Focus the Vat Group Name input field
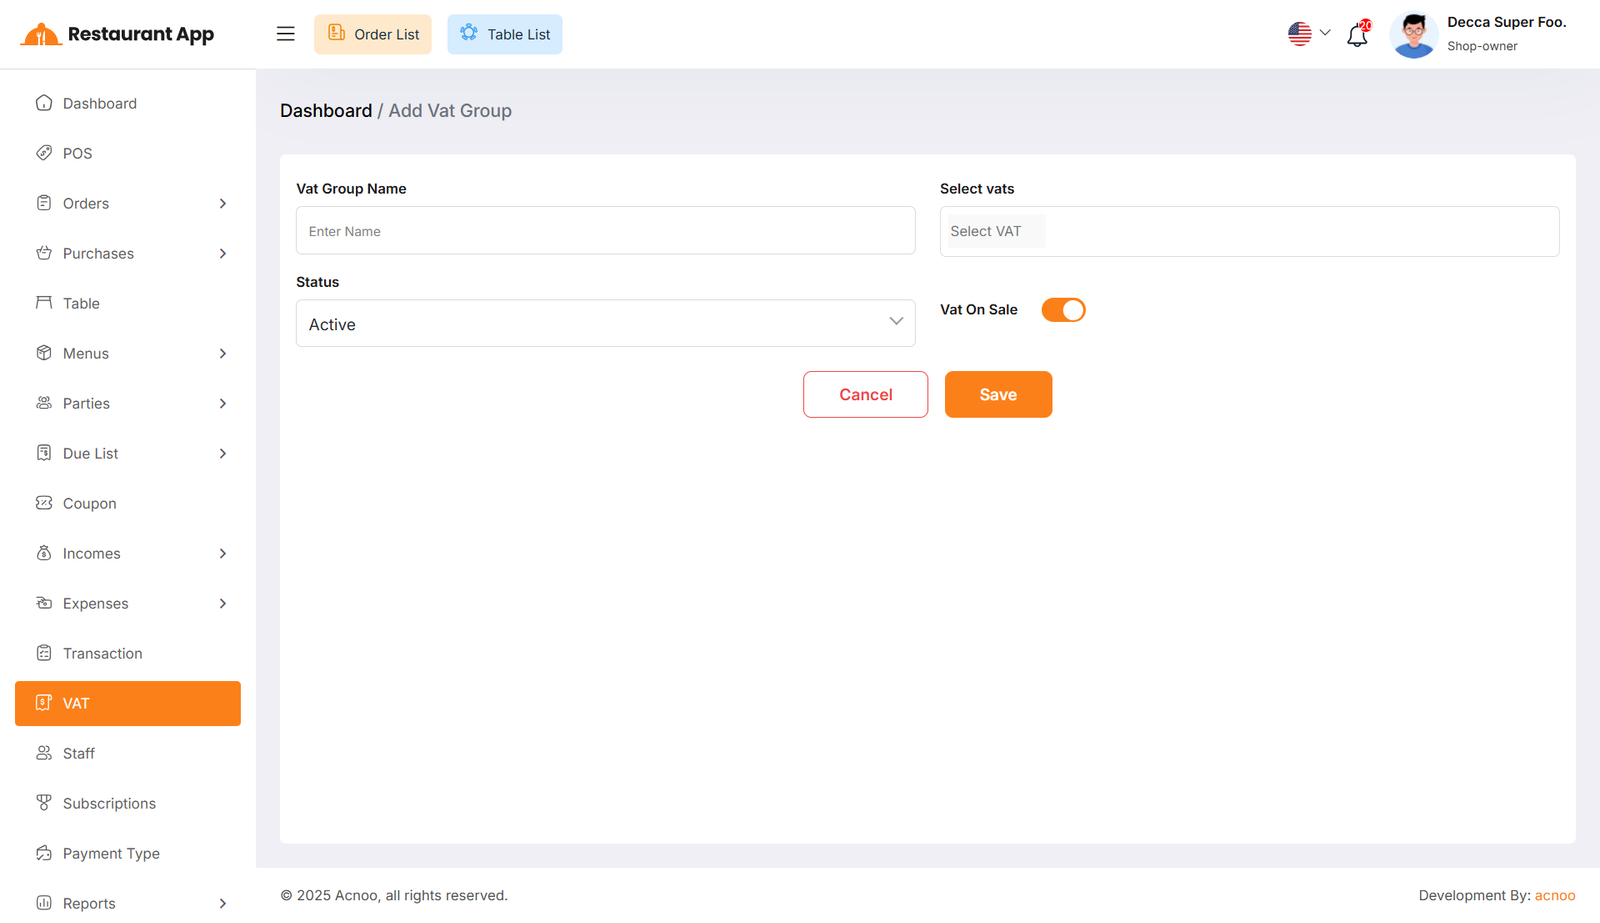Viewport: 1600px width, 923px height. coord(605,231)
